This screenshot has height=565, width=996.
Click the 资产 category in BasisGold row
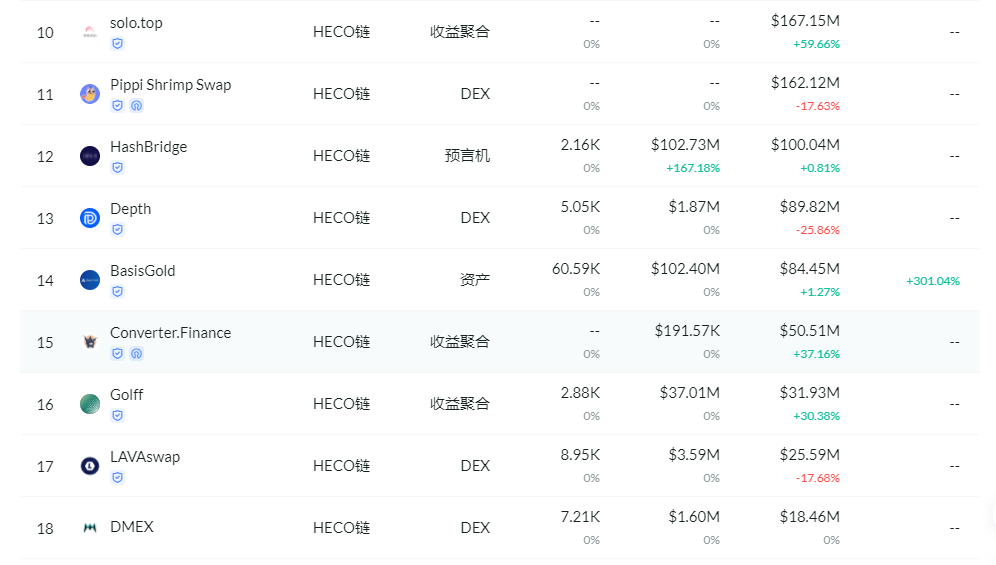point(474,280)
